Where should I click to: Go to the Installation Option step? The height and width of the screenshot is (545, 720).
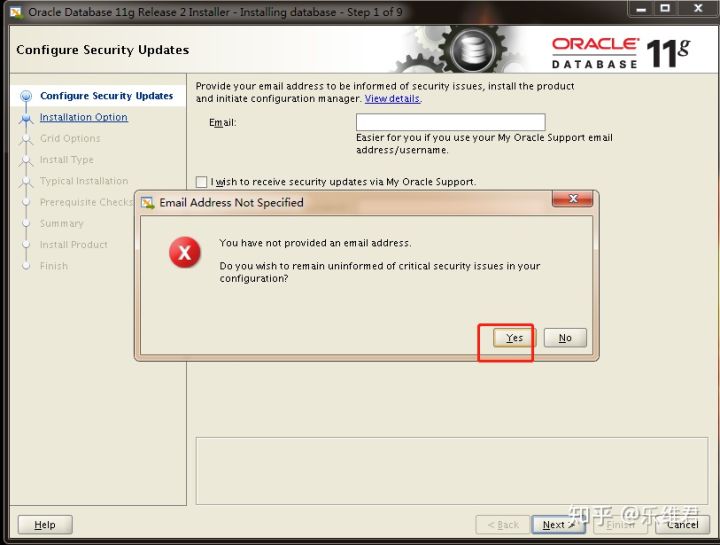point(84,117)
